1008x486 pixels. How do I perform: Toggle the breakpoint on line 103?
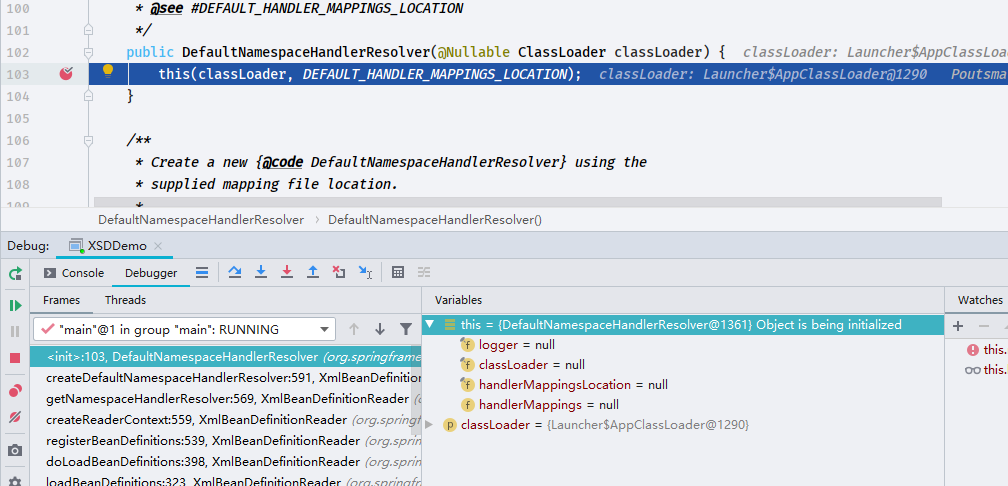coord(66,74)
